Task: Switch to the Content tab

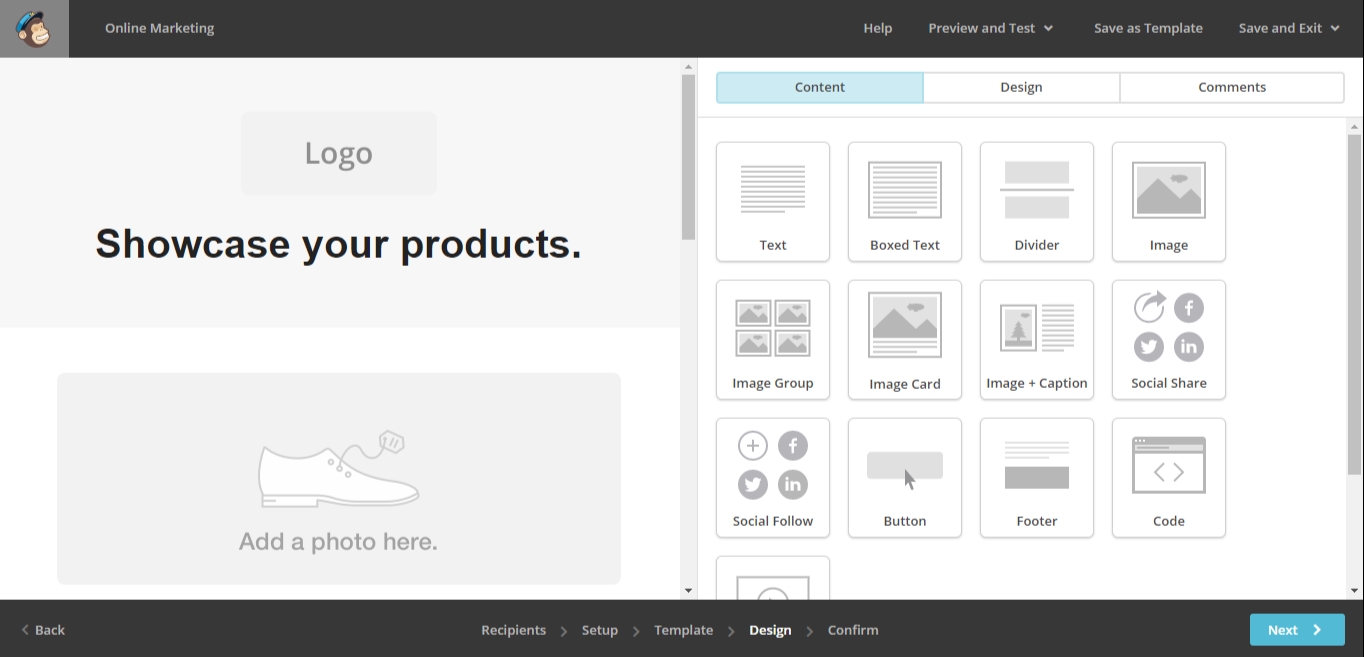Action: [820, 87]
